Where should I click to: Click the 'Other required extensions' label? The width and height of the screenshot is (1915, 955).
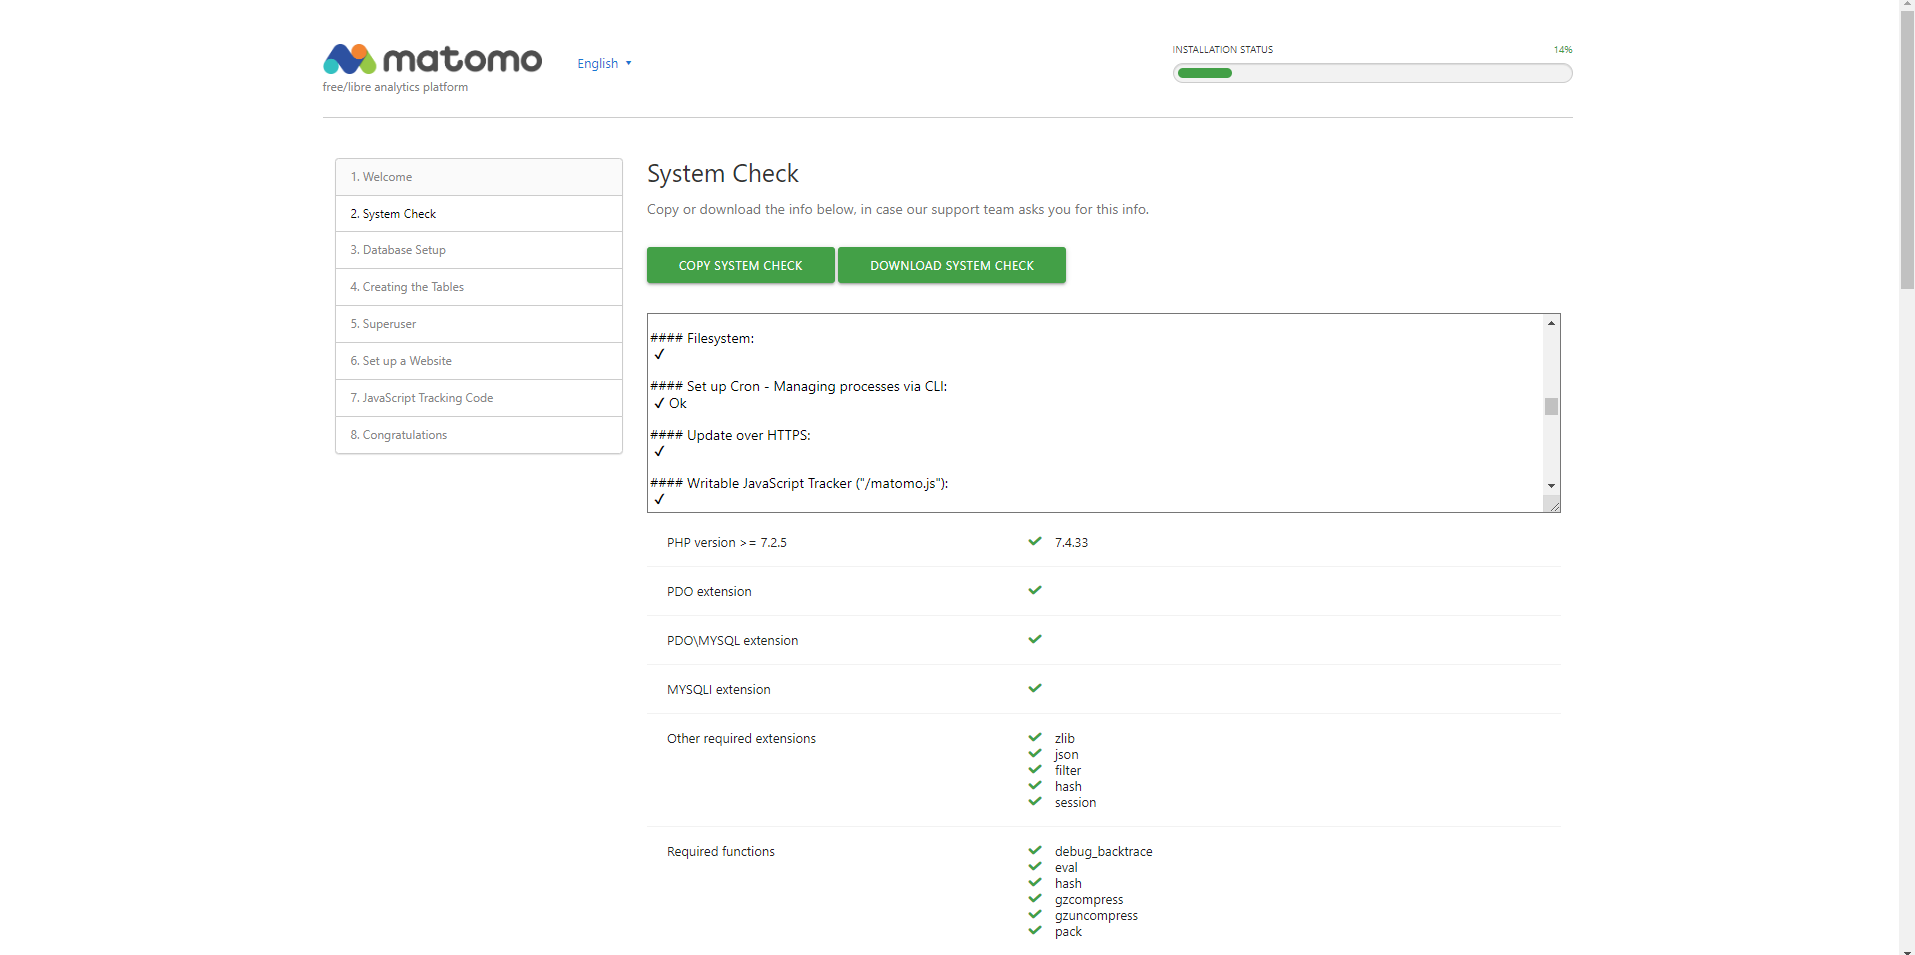(x=741, y=739)
